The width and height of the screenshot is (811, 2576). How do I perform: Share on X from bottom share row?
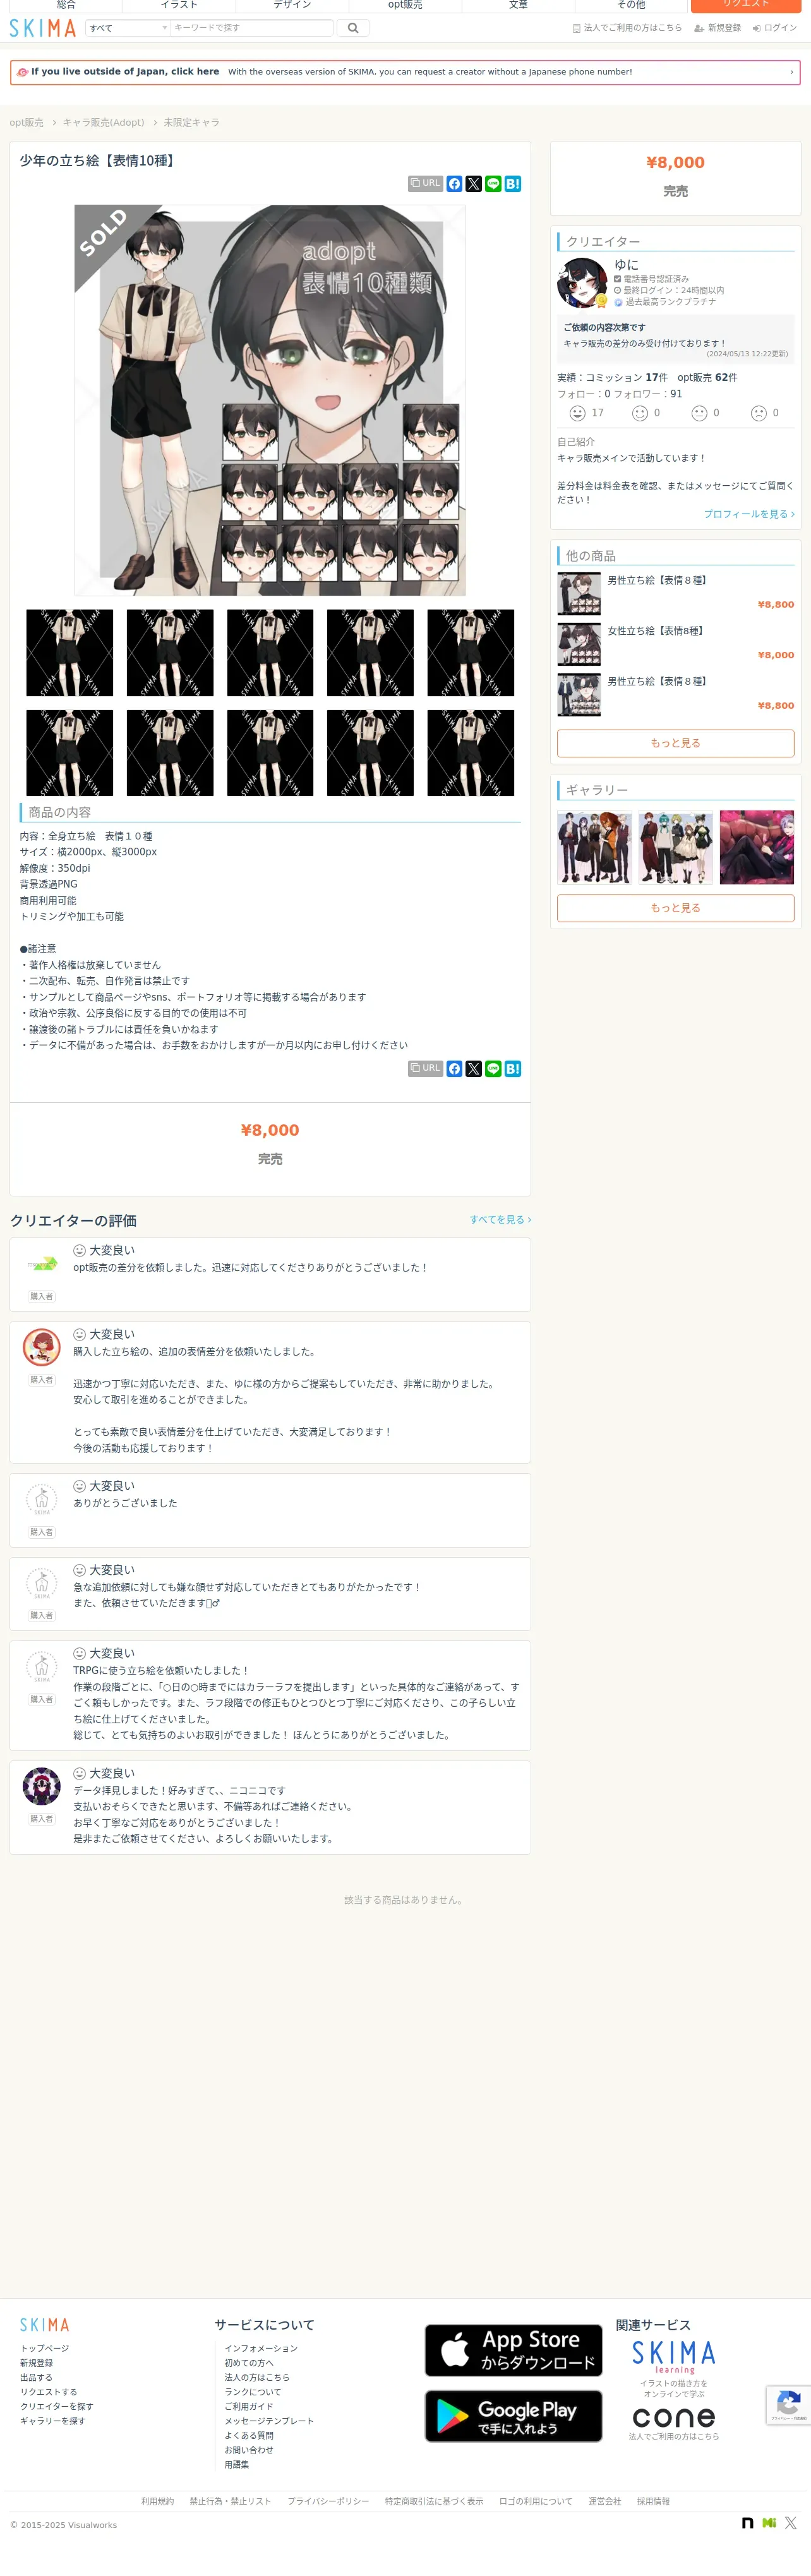[x=474, y=1068]
